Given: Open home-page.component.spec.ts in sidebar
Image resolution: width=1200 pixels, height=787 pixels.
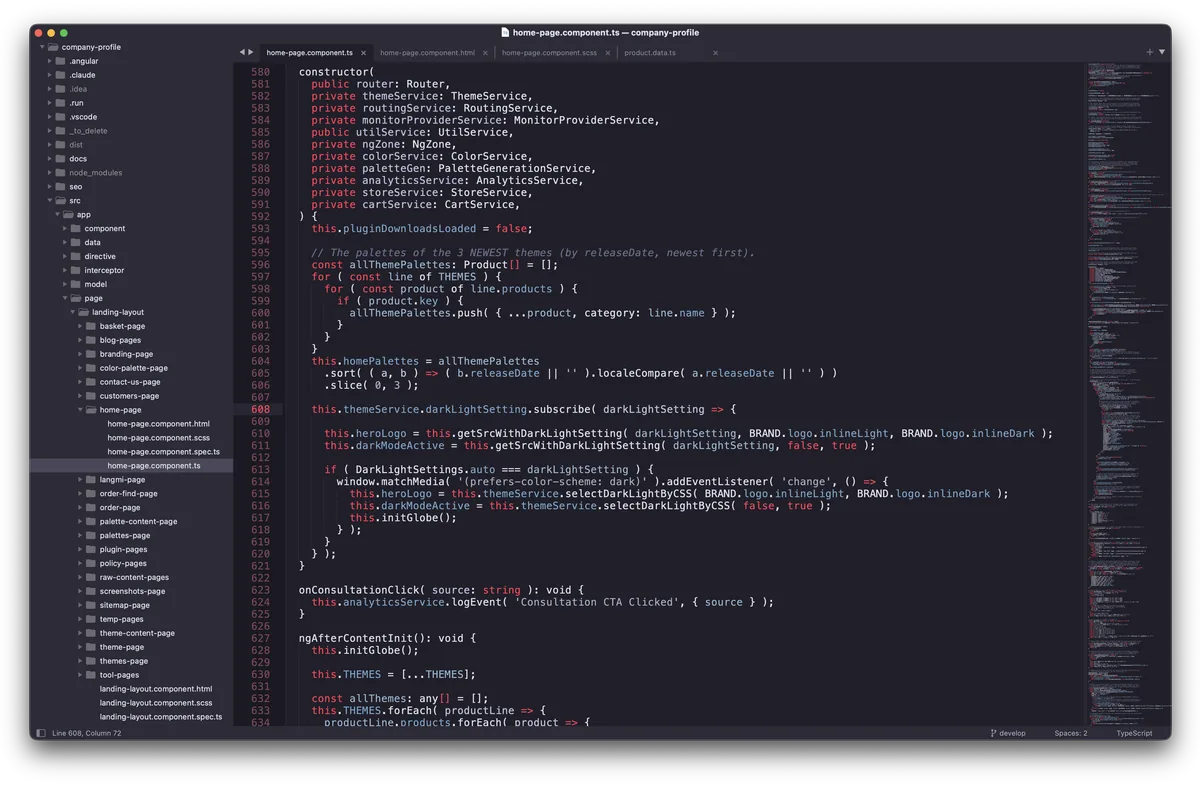Looking at the screenshot, I should tap(164, 452).
